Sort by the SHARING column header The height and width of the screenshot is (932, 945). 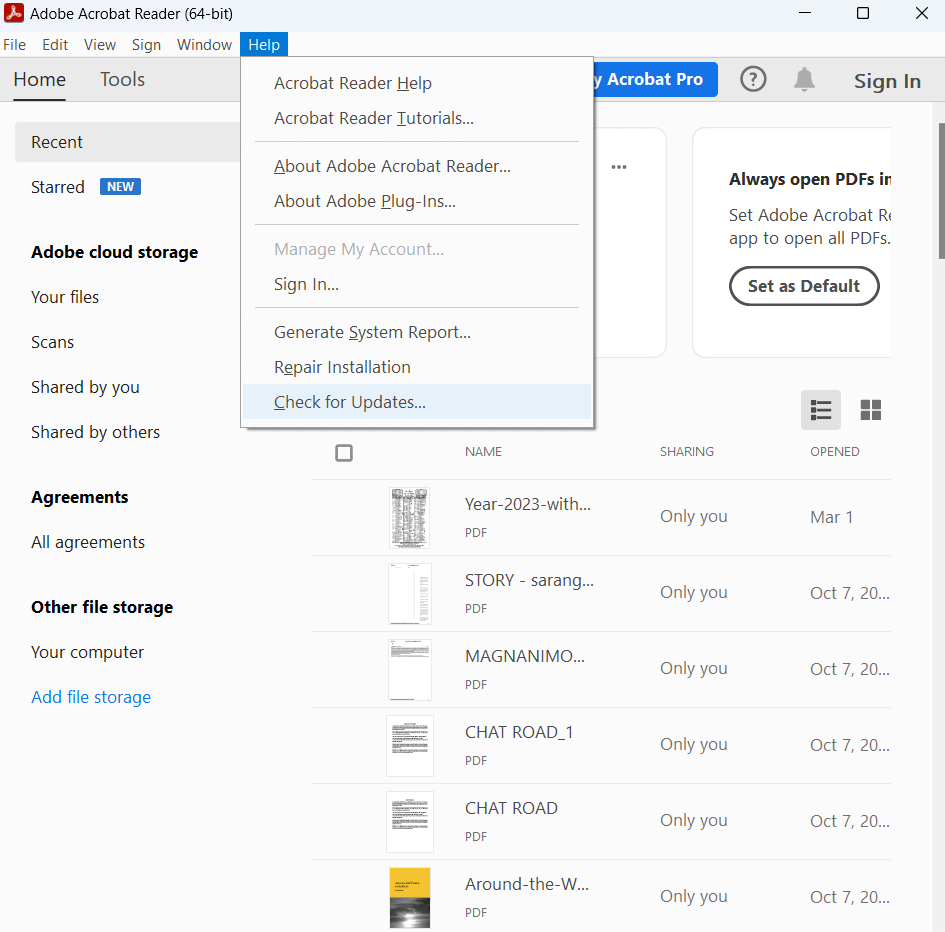686,452
